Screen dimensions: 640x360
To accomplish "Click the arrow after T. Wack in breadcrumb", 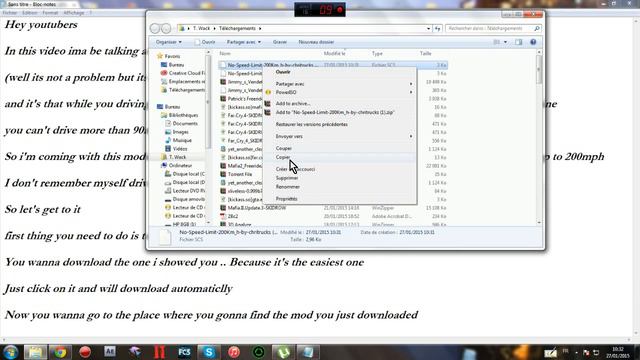I will [x=214, y=29].
